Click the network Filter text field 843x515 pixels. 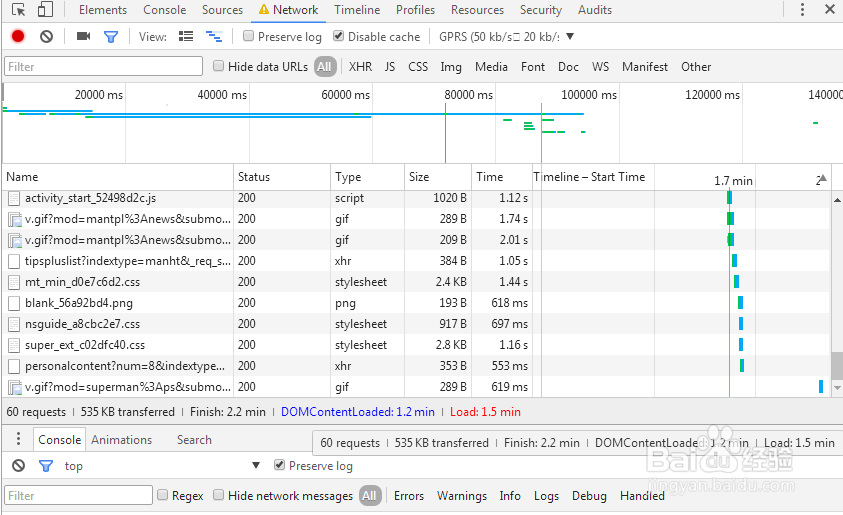point(103,67)
